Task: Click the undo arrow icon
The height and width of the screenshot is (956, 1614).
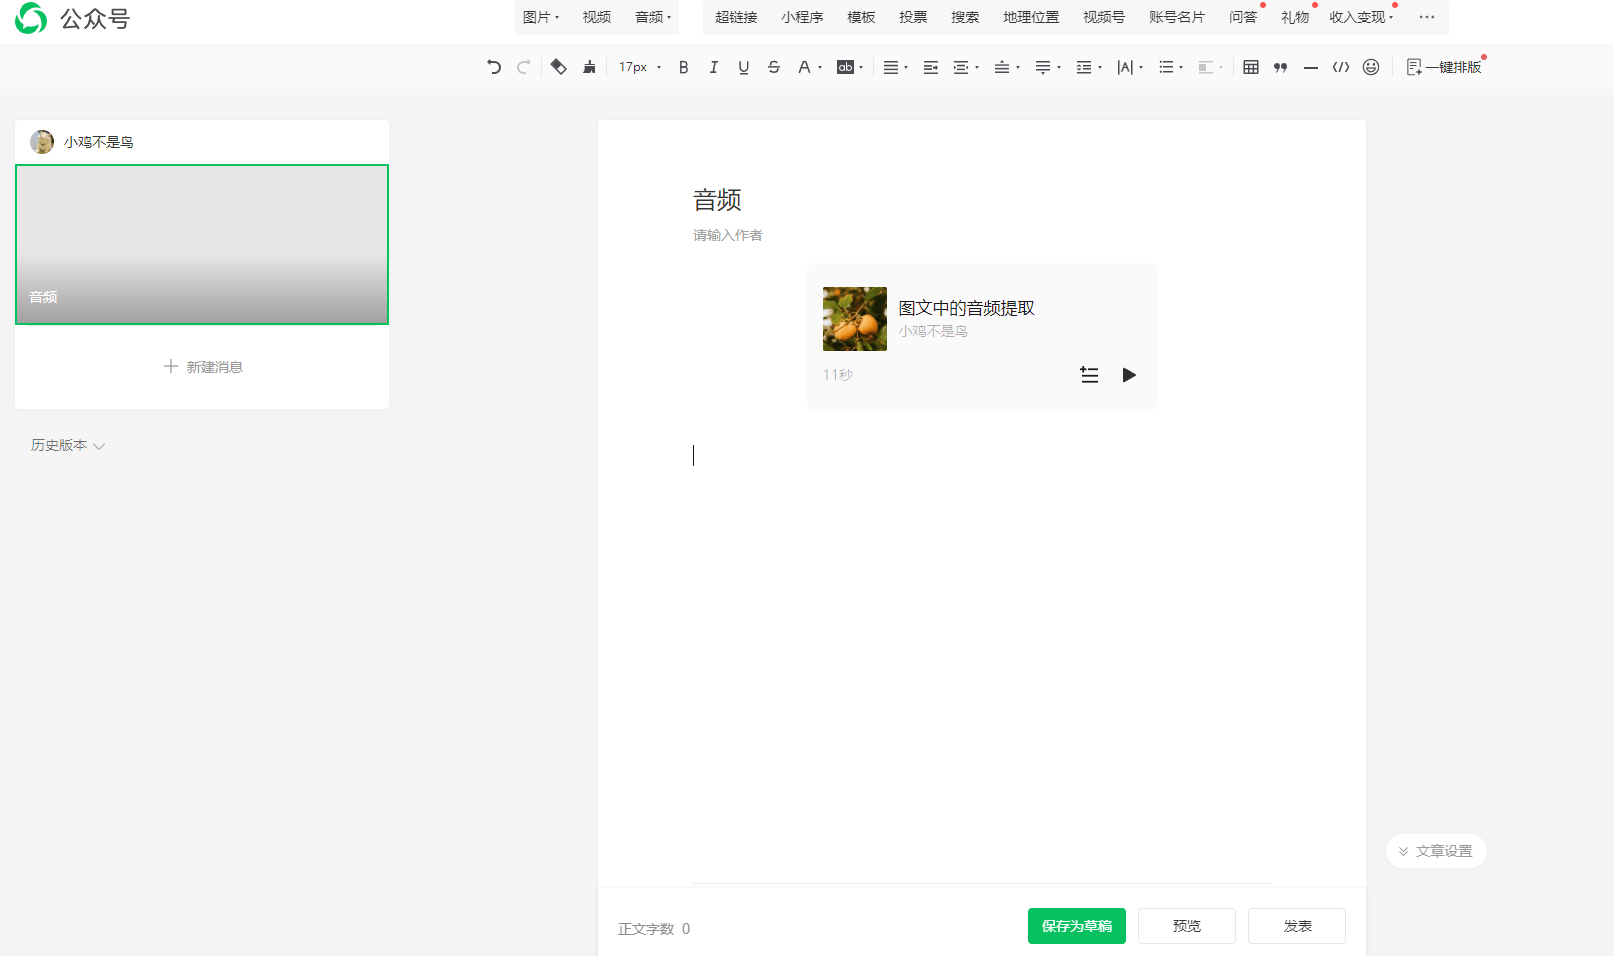Action: (x=494, y=67)
